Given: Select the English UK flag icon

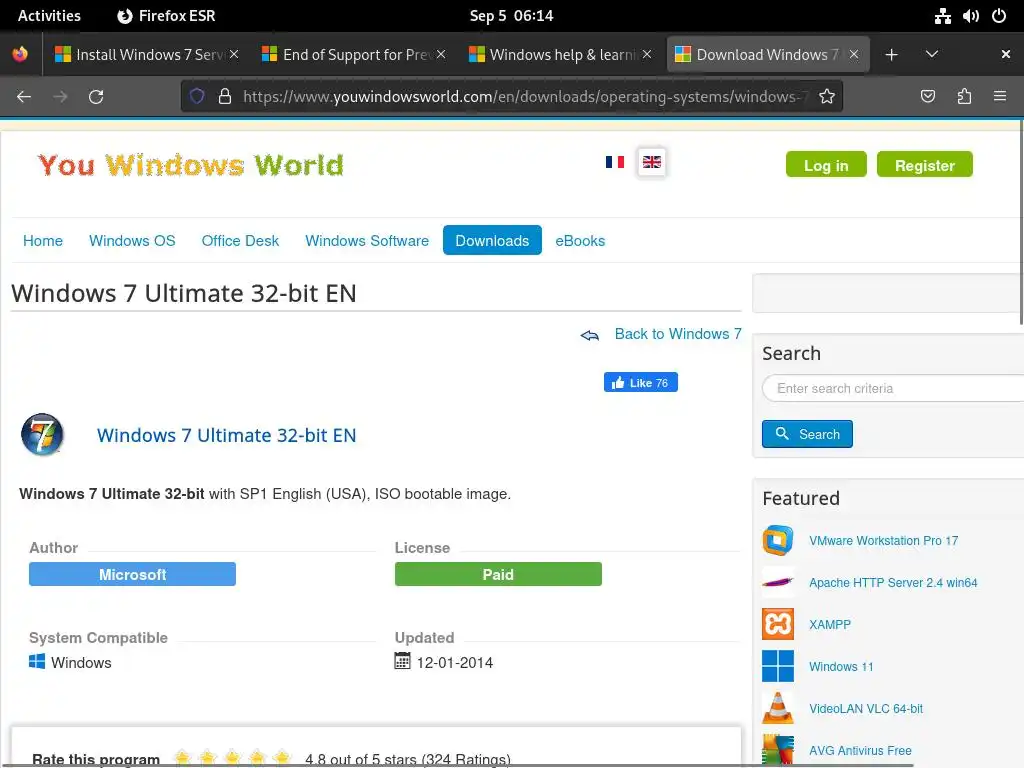Looking at the screenshot, I should tap(652, 162).
